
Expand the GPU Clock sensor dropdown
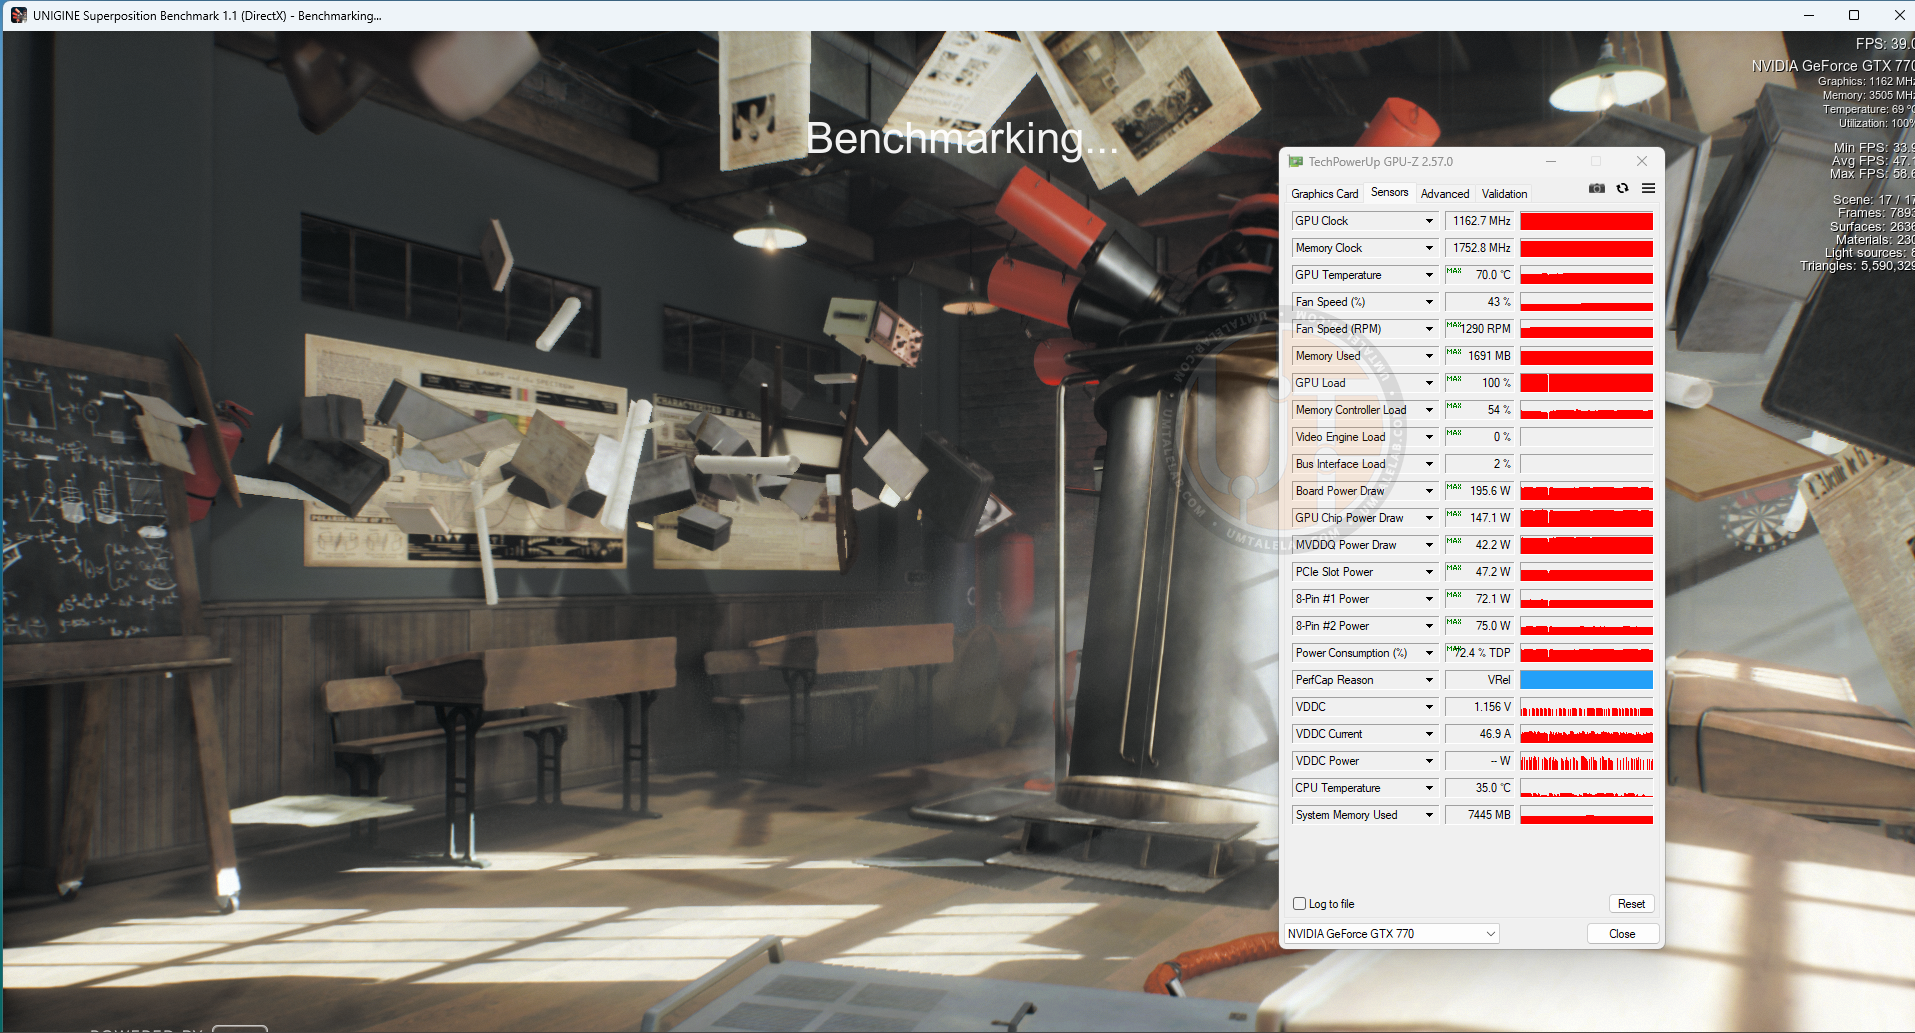tap(1429, 221)
